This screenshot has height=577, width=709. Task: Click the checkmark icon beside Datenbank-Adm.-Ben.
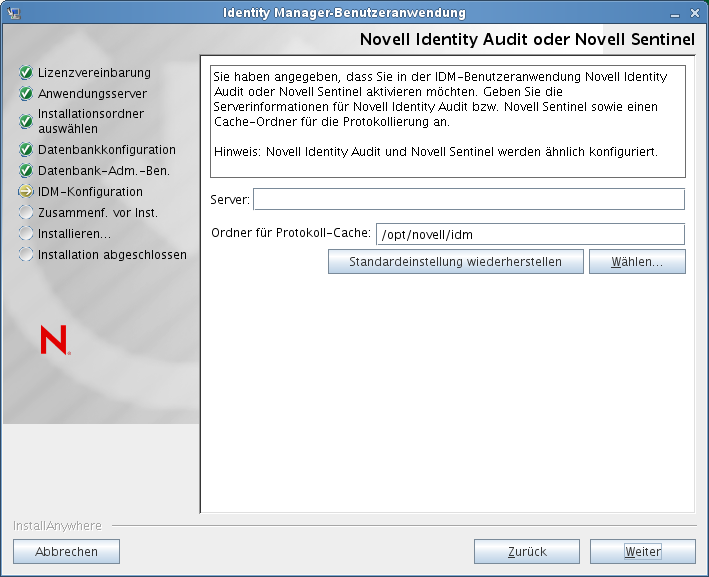pos(26,170)
